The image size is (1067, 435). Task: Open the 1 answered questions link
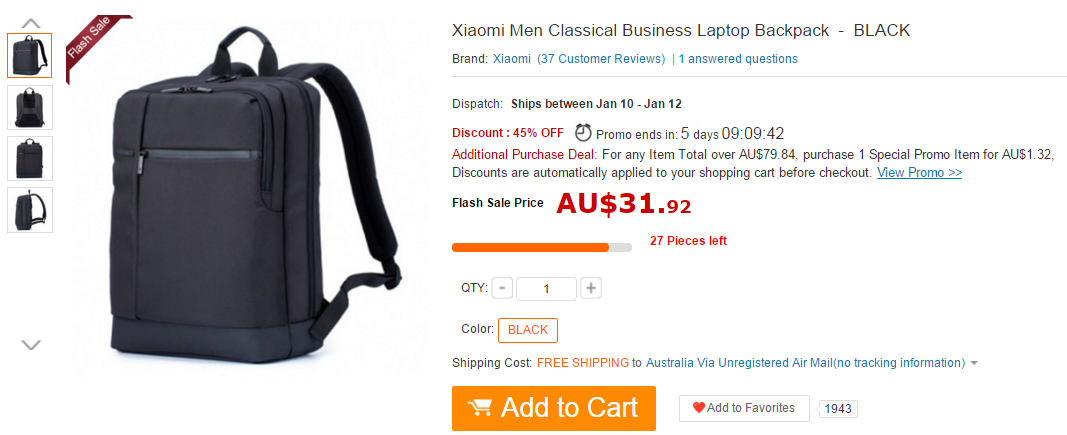(x=738, y=59)
